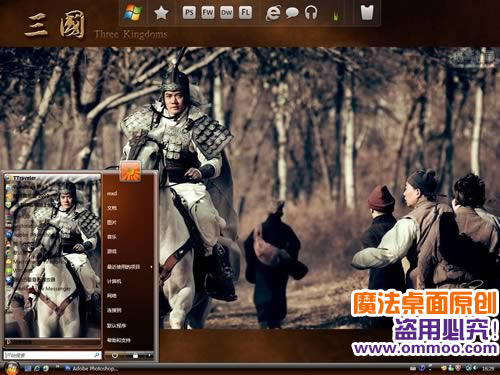500x375 pixels.
Task: Open Internet Explorer from the dock
Action: (x=273, y=13)
